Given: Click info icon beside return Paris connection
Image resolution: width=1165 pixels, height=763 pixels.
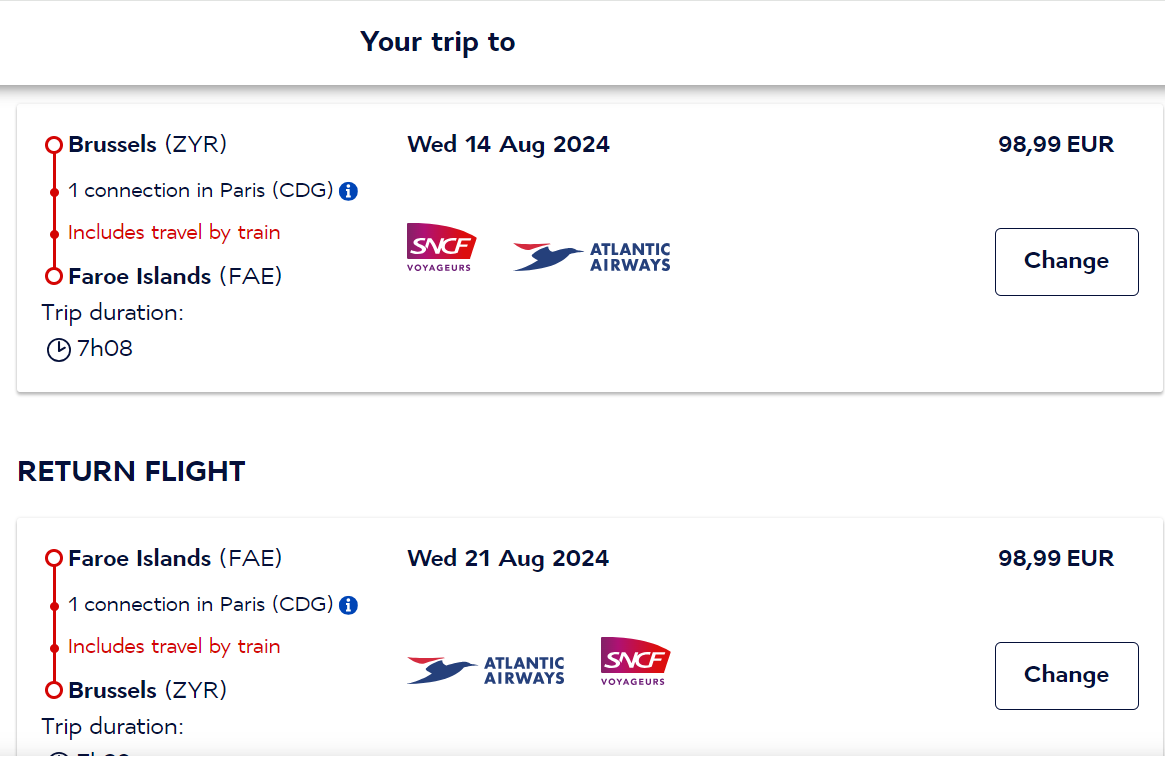Looking at the screenshot, I should (x=348, y=605).
